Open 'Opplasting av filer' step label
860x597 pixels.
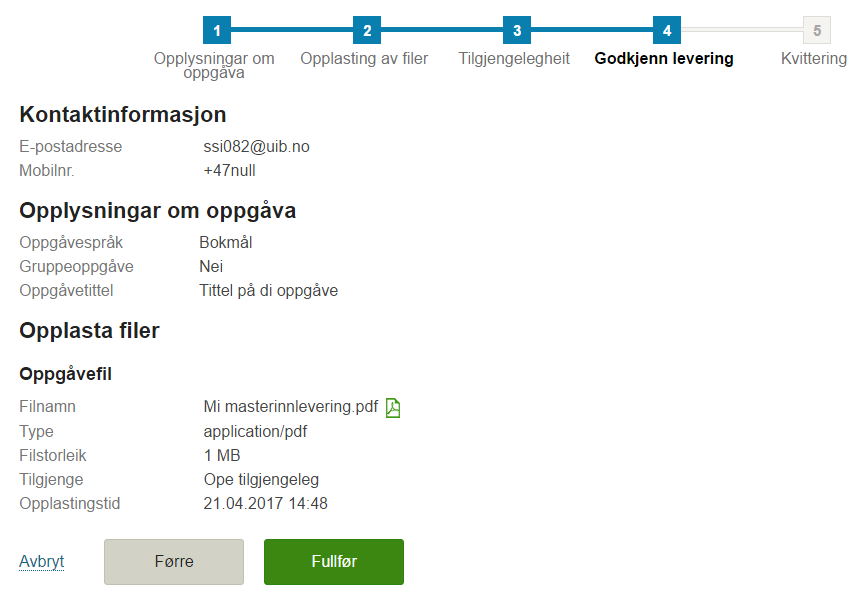(364, 58)
